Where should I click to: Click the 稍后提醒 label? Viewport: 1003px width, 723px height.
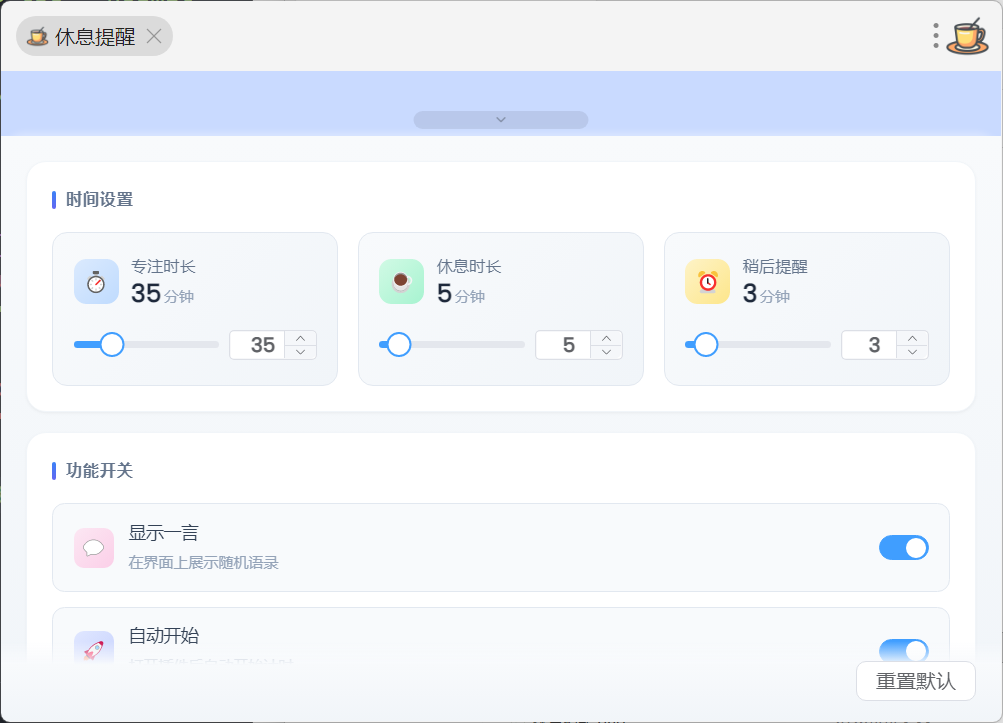coord(775,267)
